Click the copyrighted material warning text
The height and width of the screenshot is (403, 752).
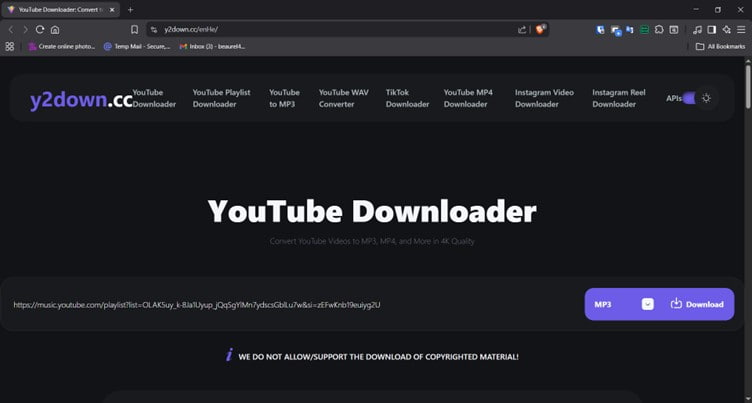(378, 357)
